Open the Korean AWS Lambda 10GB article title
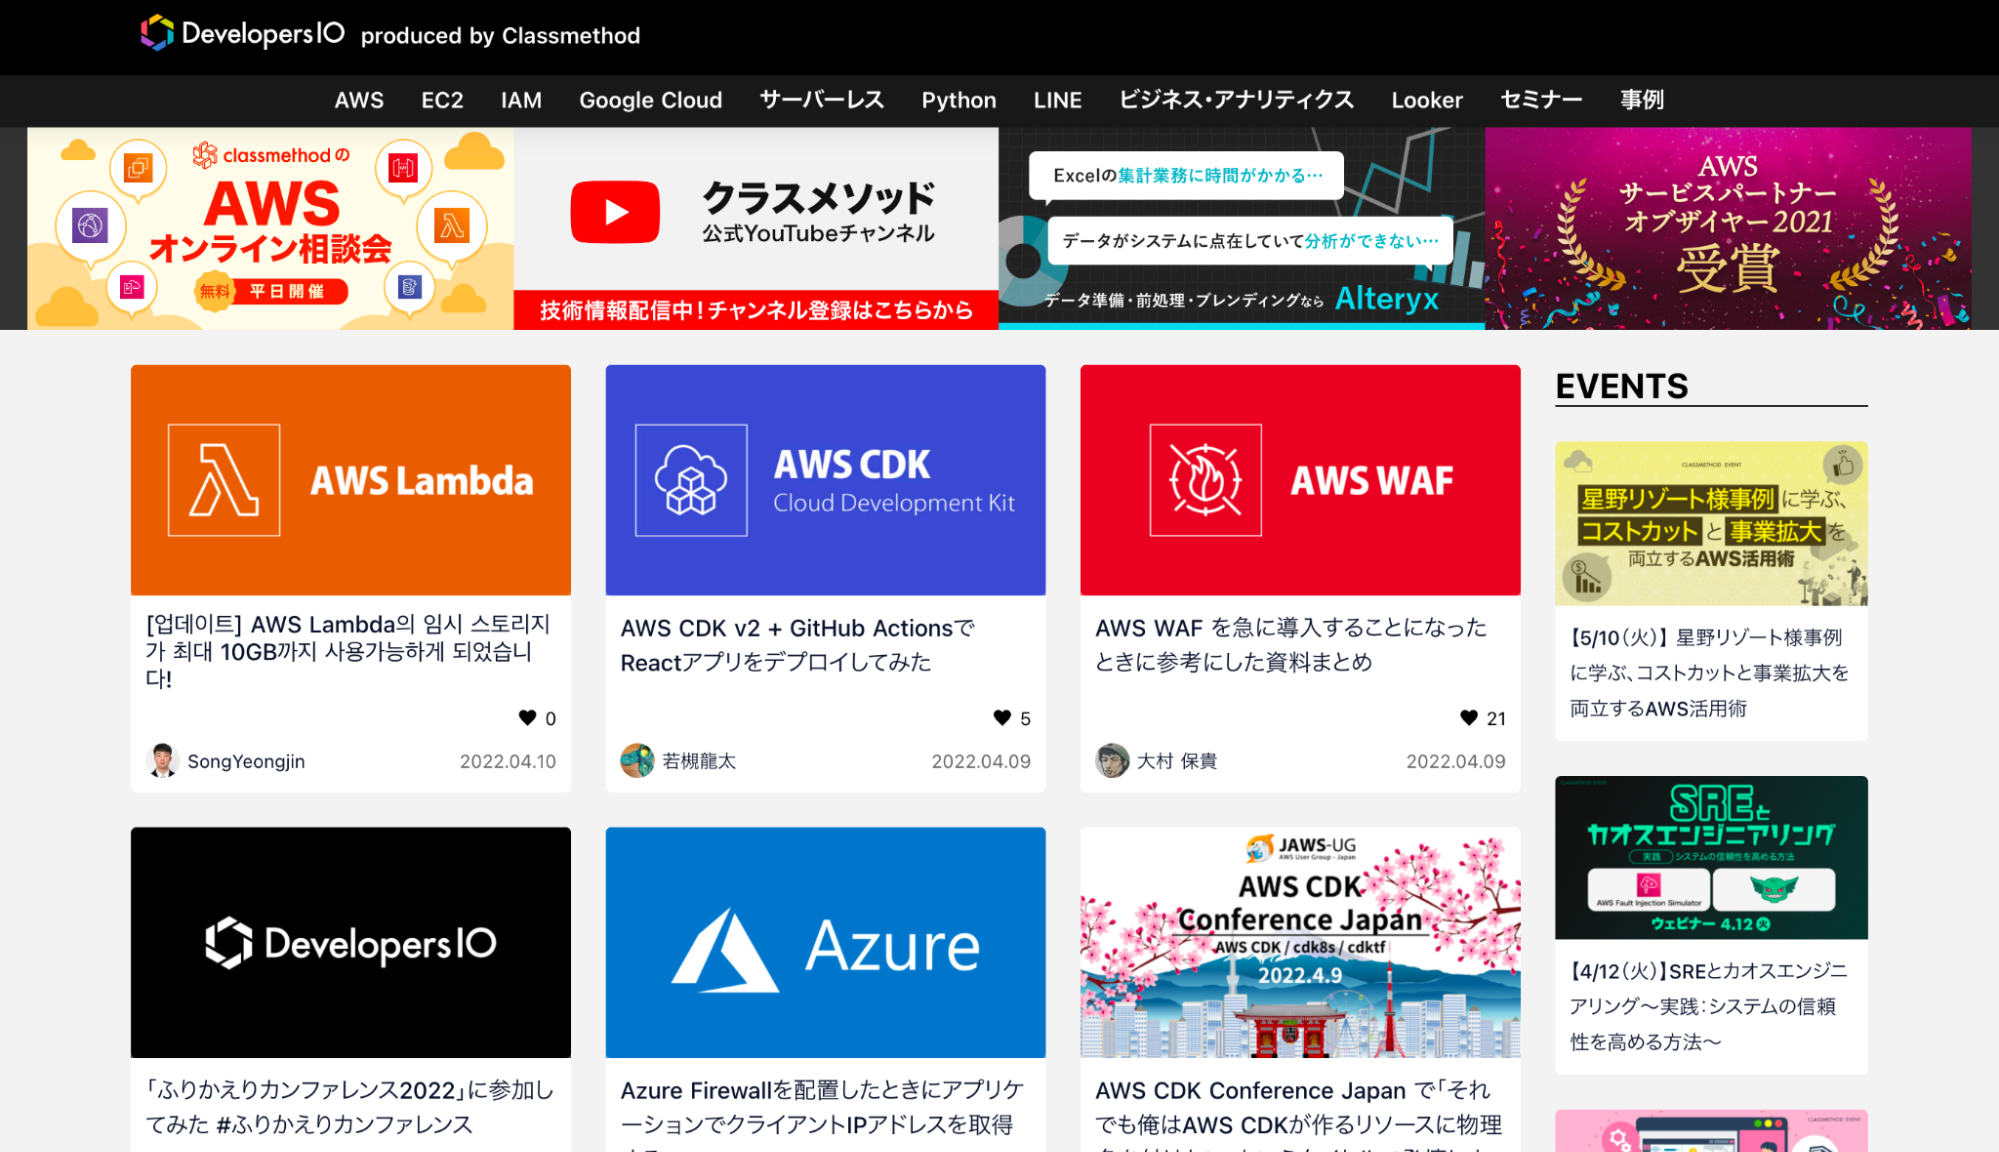The width and height of the screenshot is (1999, 1152). [348, 651]
